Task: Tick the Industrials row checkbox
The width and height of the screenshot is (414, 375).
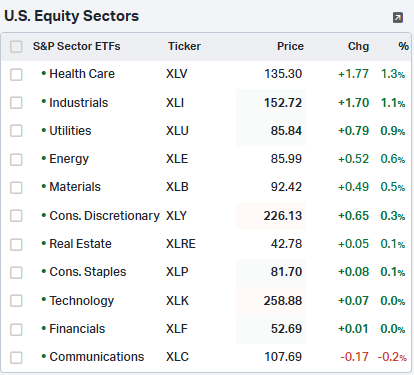Action: click(16, 103)
